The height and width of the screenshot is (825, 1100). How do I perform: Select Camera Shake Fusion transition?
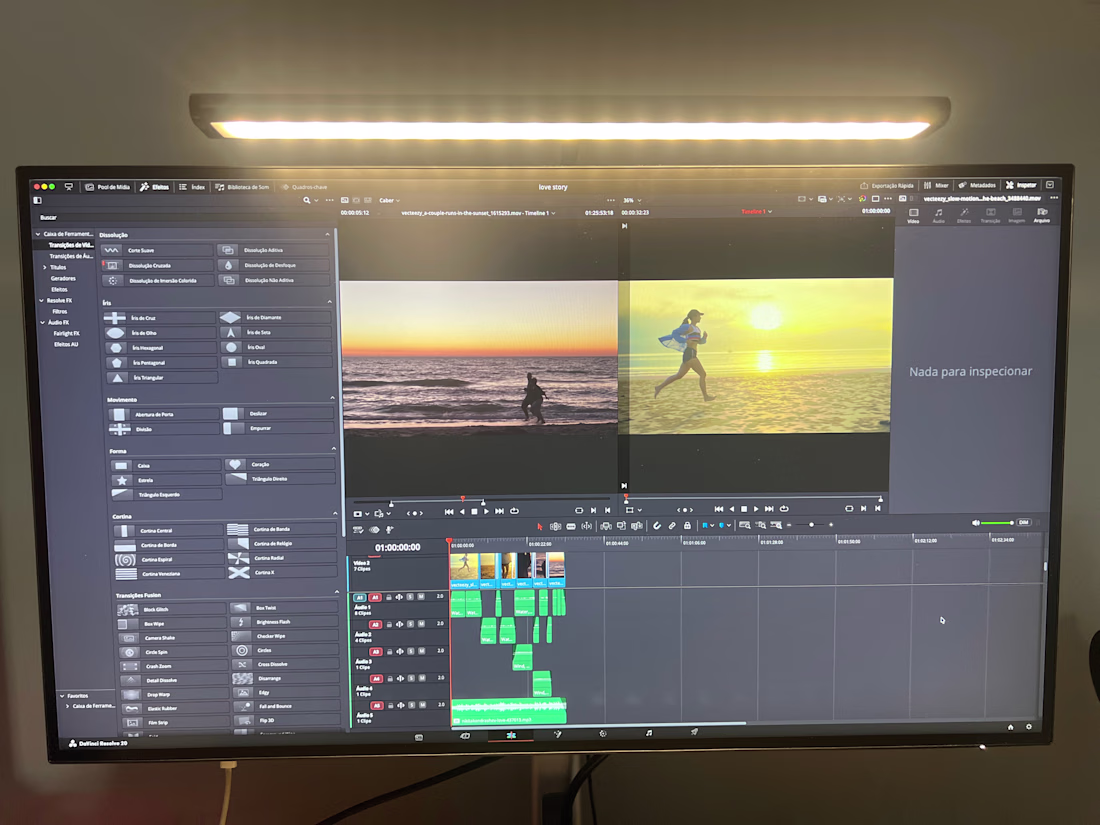pyautogui.click(x=173, y=638)
